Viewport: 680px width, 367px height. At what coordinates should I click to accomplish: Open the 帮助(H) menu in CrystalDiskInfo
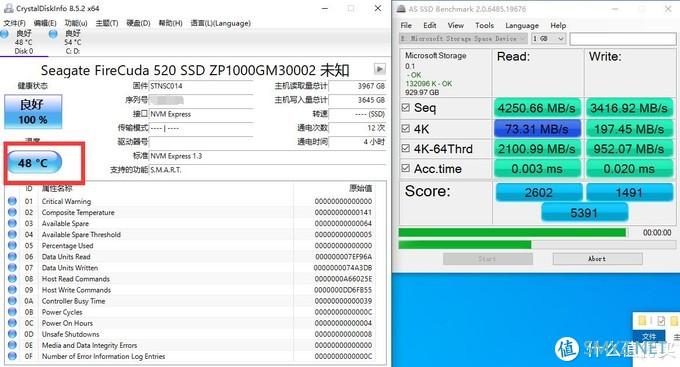(x=170, y=23)
